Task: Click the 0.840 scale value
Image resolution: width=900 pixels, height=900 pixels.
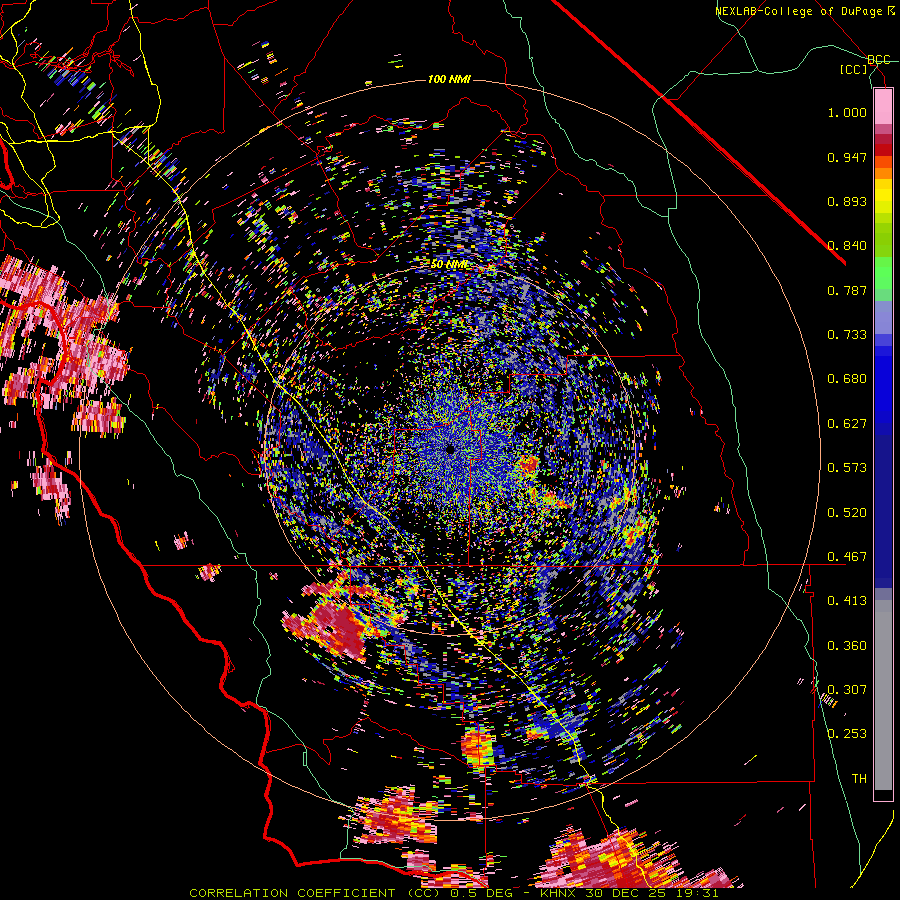Action: (x=847, y=246)
